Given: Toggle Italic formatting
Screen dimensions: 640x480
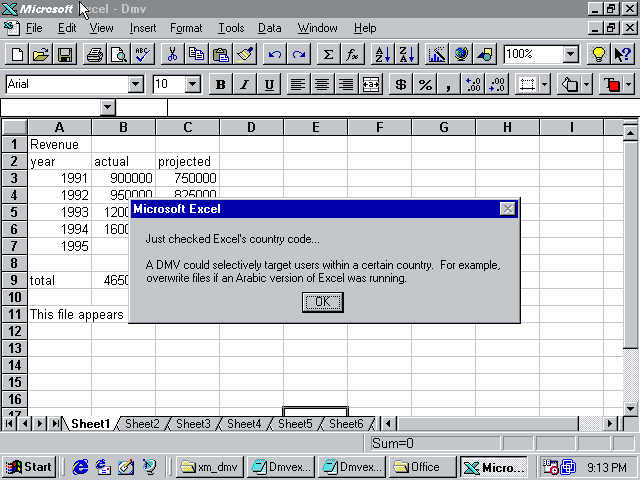Looking at the screenshot, I should tap(244, 84).
